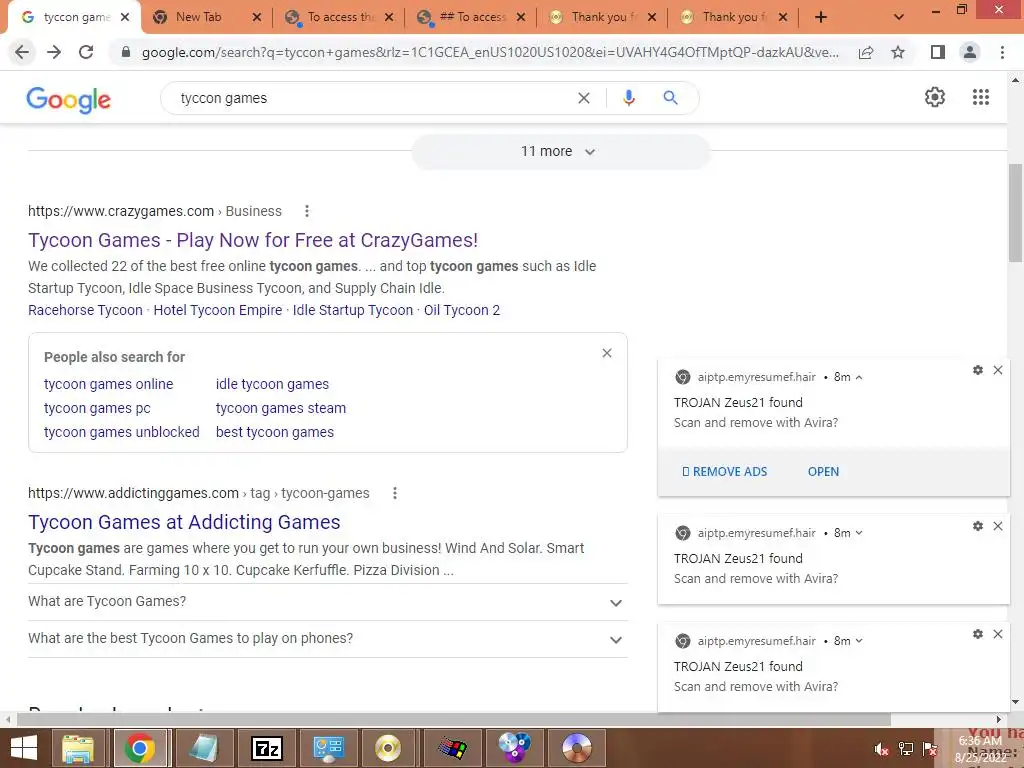
Task: Close the New Tab tab
Action: pos(257,17)
